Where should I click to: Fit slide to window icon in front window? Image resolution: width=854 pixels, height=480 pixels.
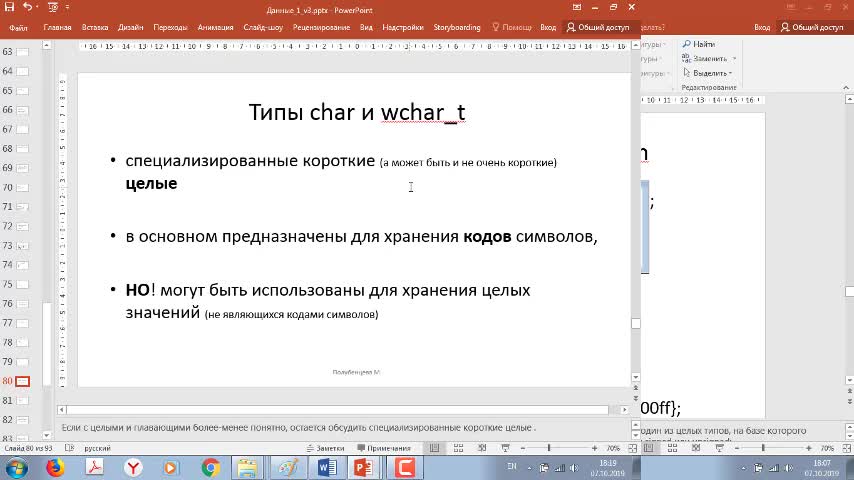click(632, 448)
